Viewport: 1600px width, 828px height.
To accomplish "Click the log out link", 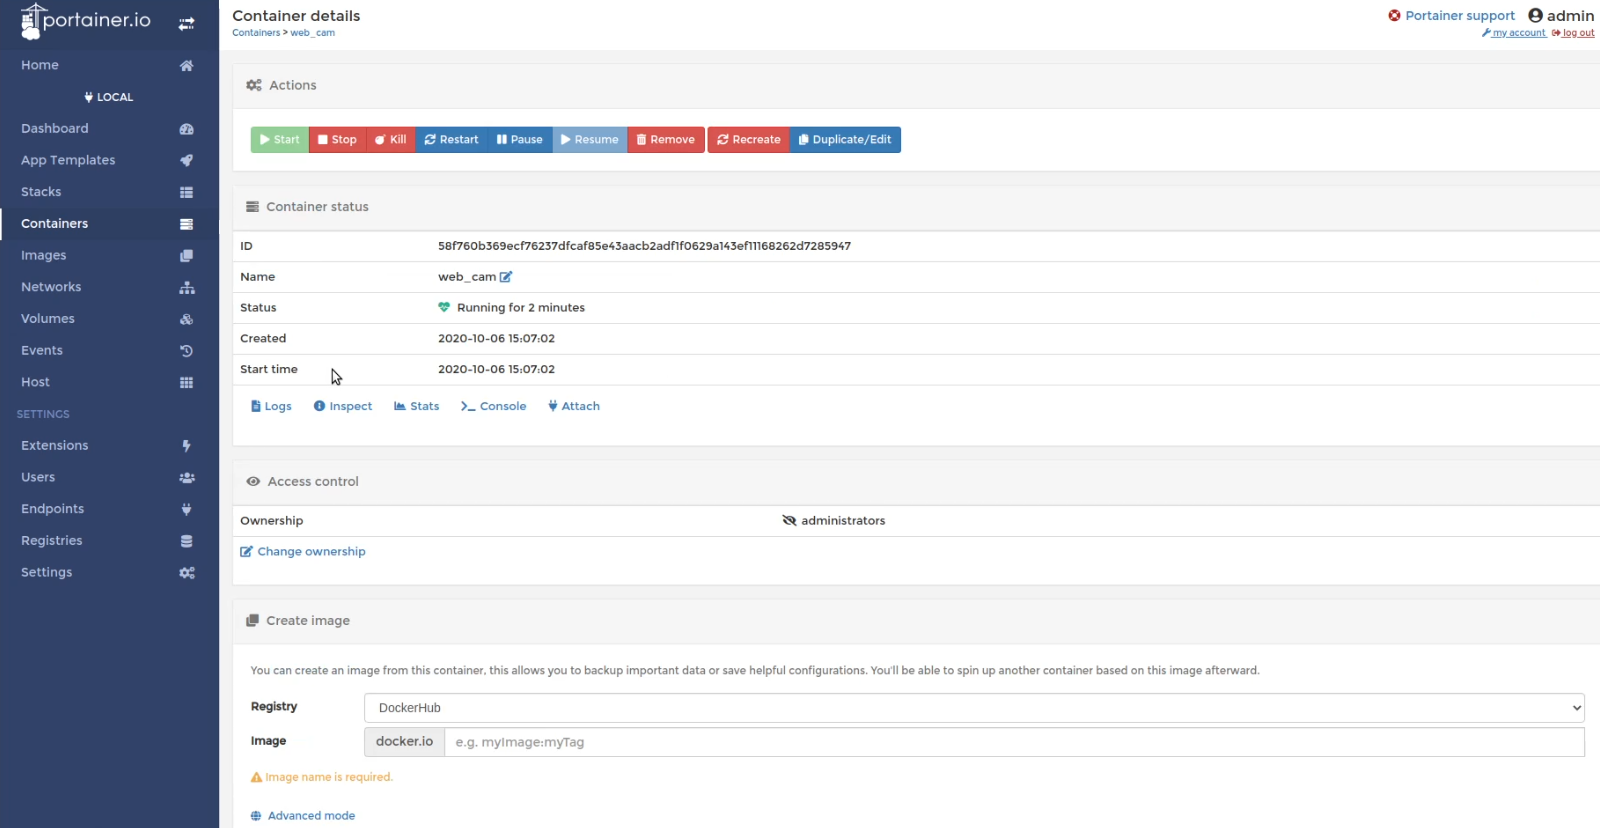I will (1573, 33).
